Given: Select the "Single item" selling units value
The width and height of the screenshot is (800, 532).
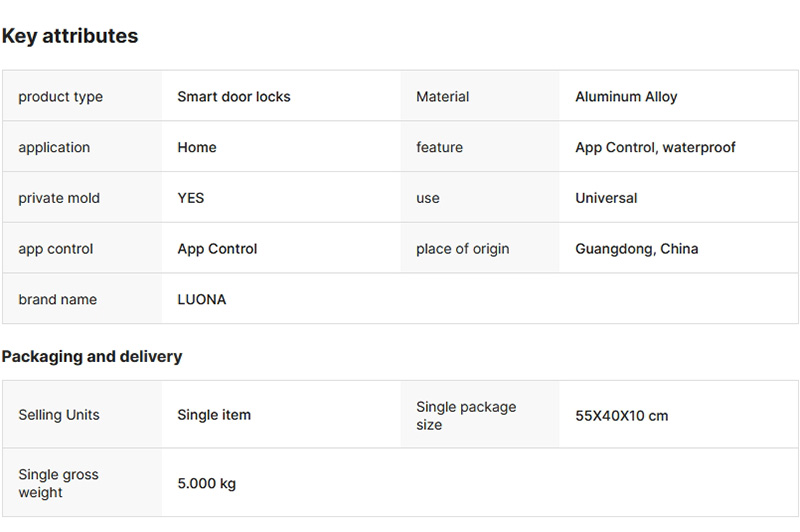Looking at the screenshot, I should (x=214, y=415).
